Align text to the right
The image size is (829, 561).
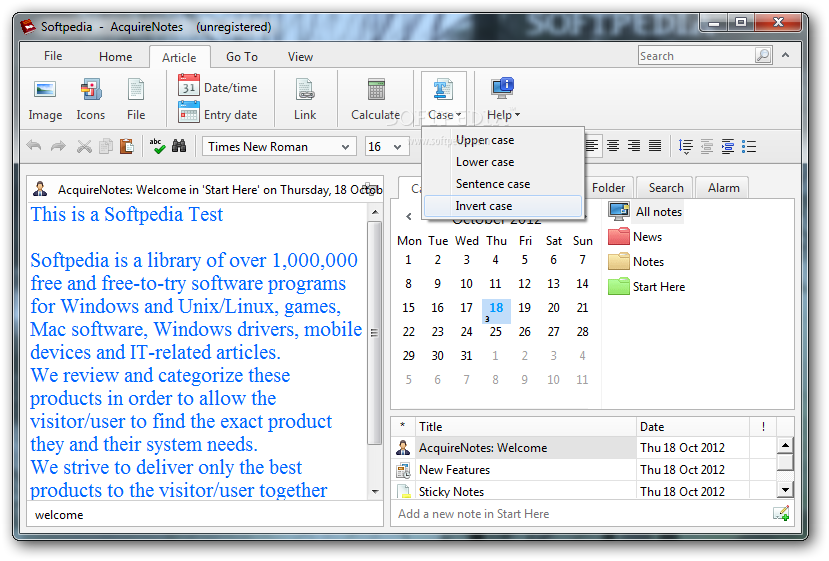(634, 146)
